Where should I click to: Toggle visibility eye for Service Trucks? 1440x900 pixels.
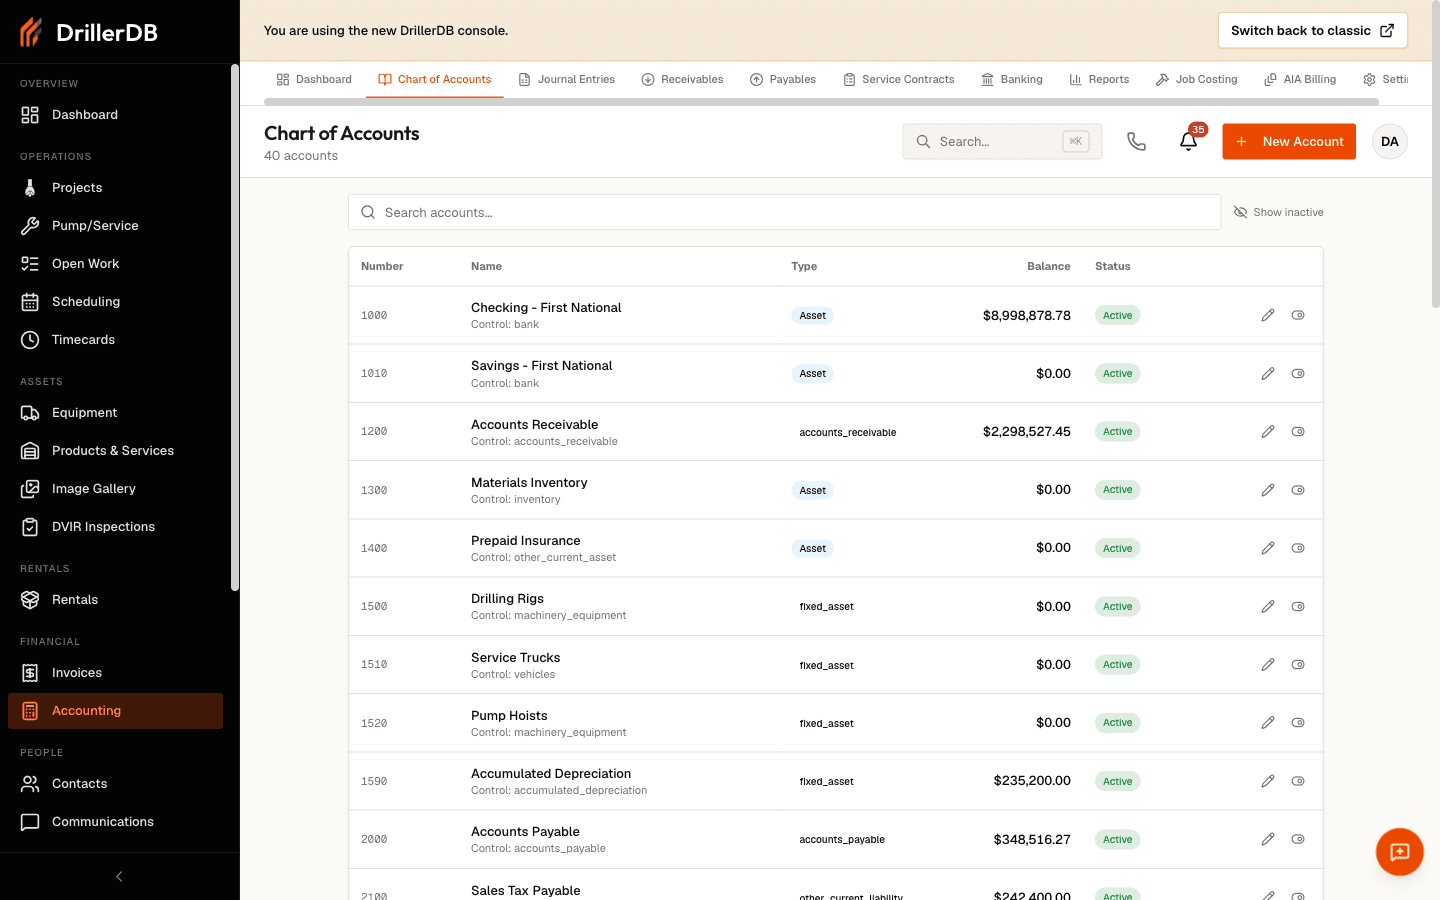1298,664
